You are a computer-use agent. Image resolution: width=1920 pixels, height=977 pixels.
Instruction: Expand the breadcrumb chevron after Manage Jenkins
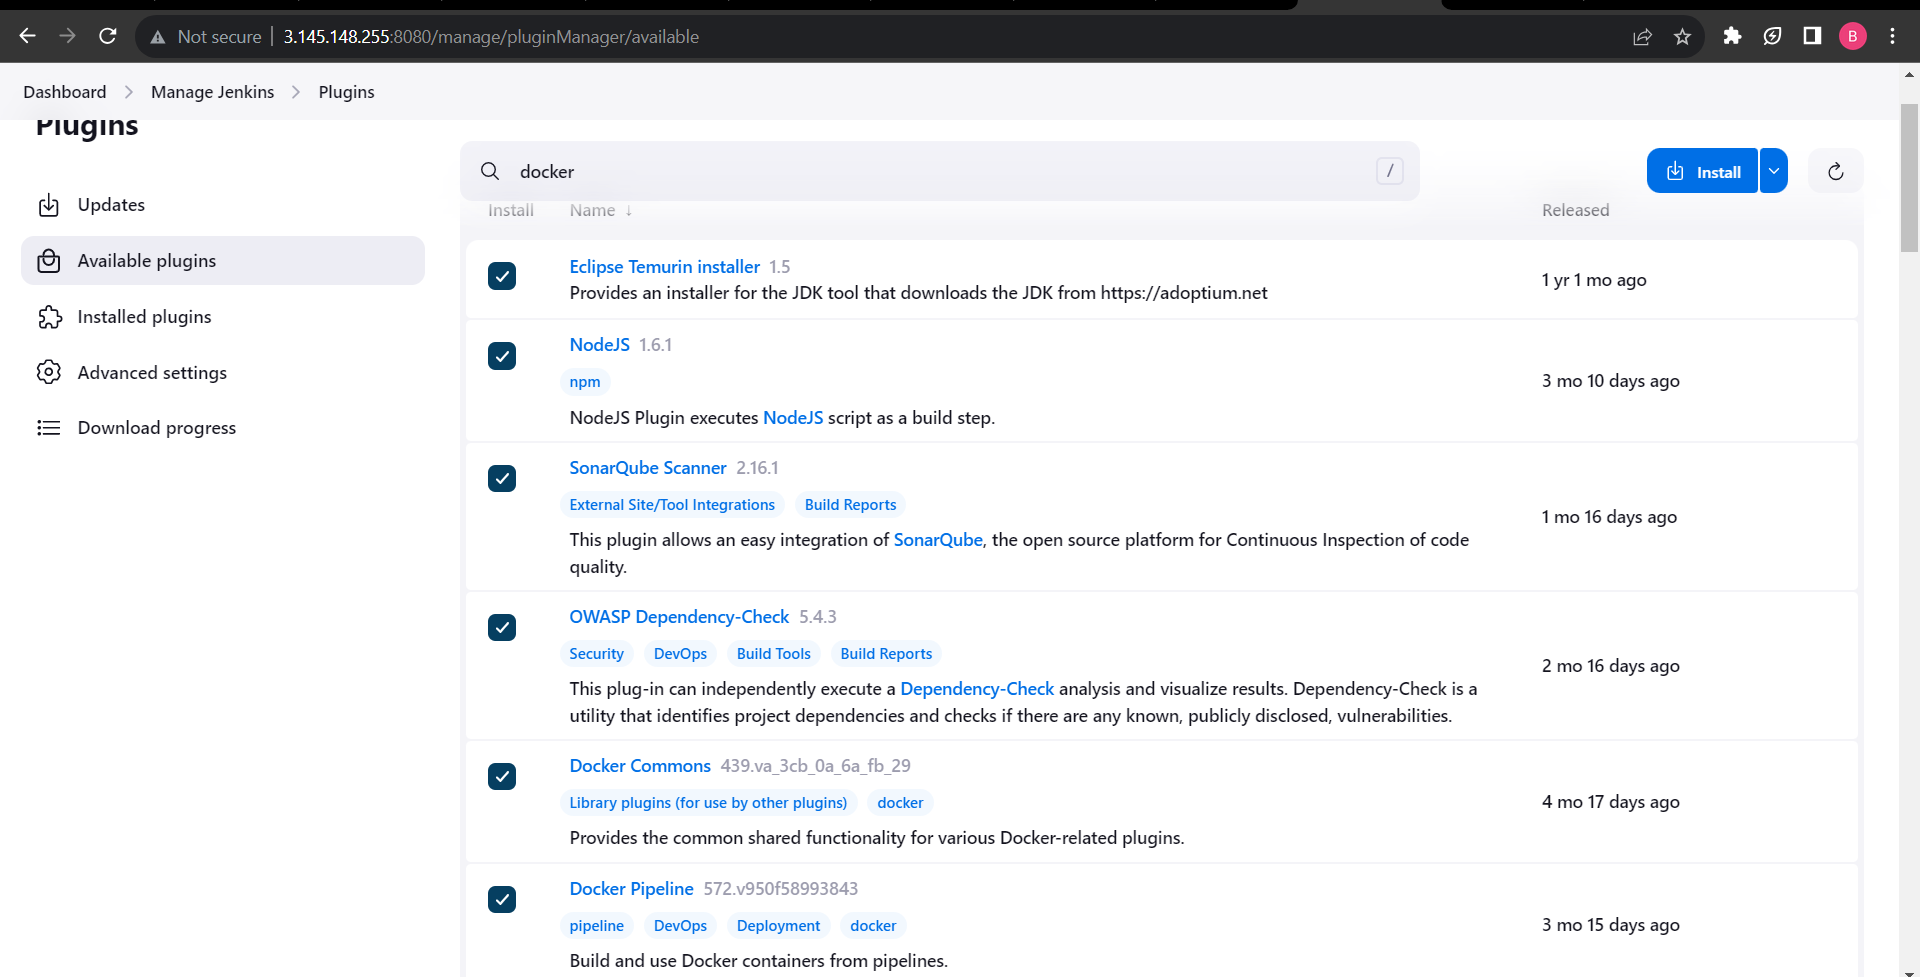296,92
